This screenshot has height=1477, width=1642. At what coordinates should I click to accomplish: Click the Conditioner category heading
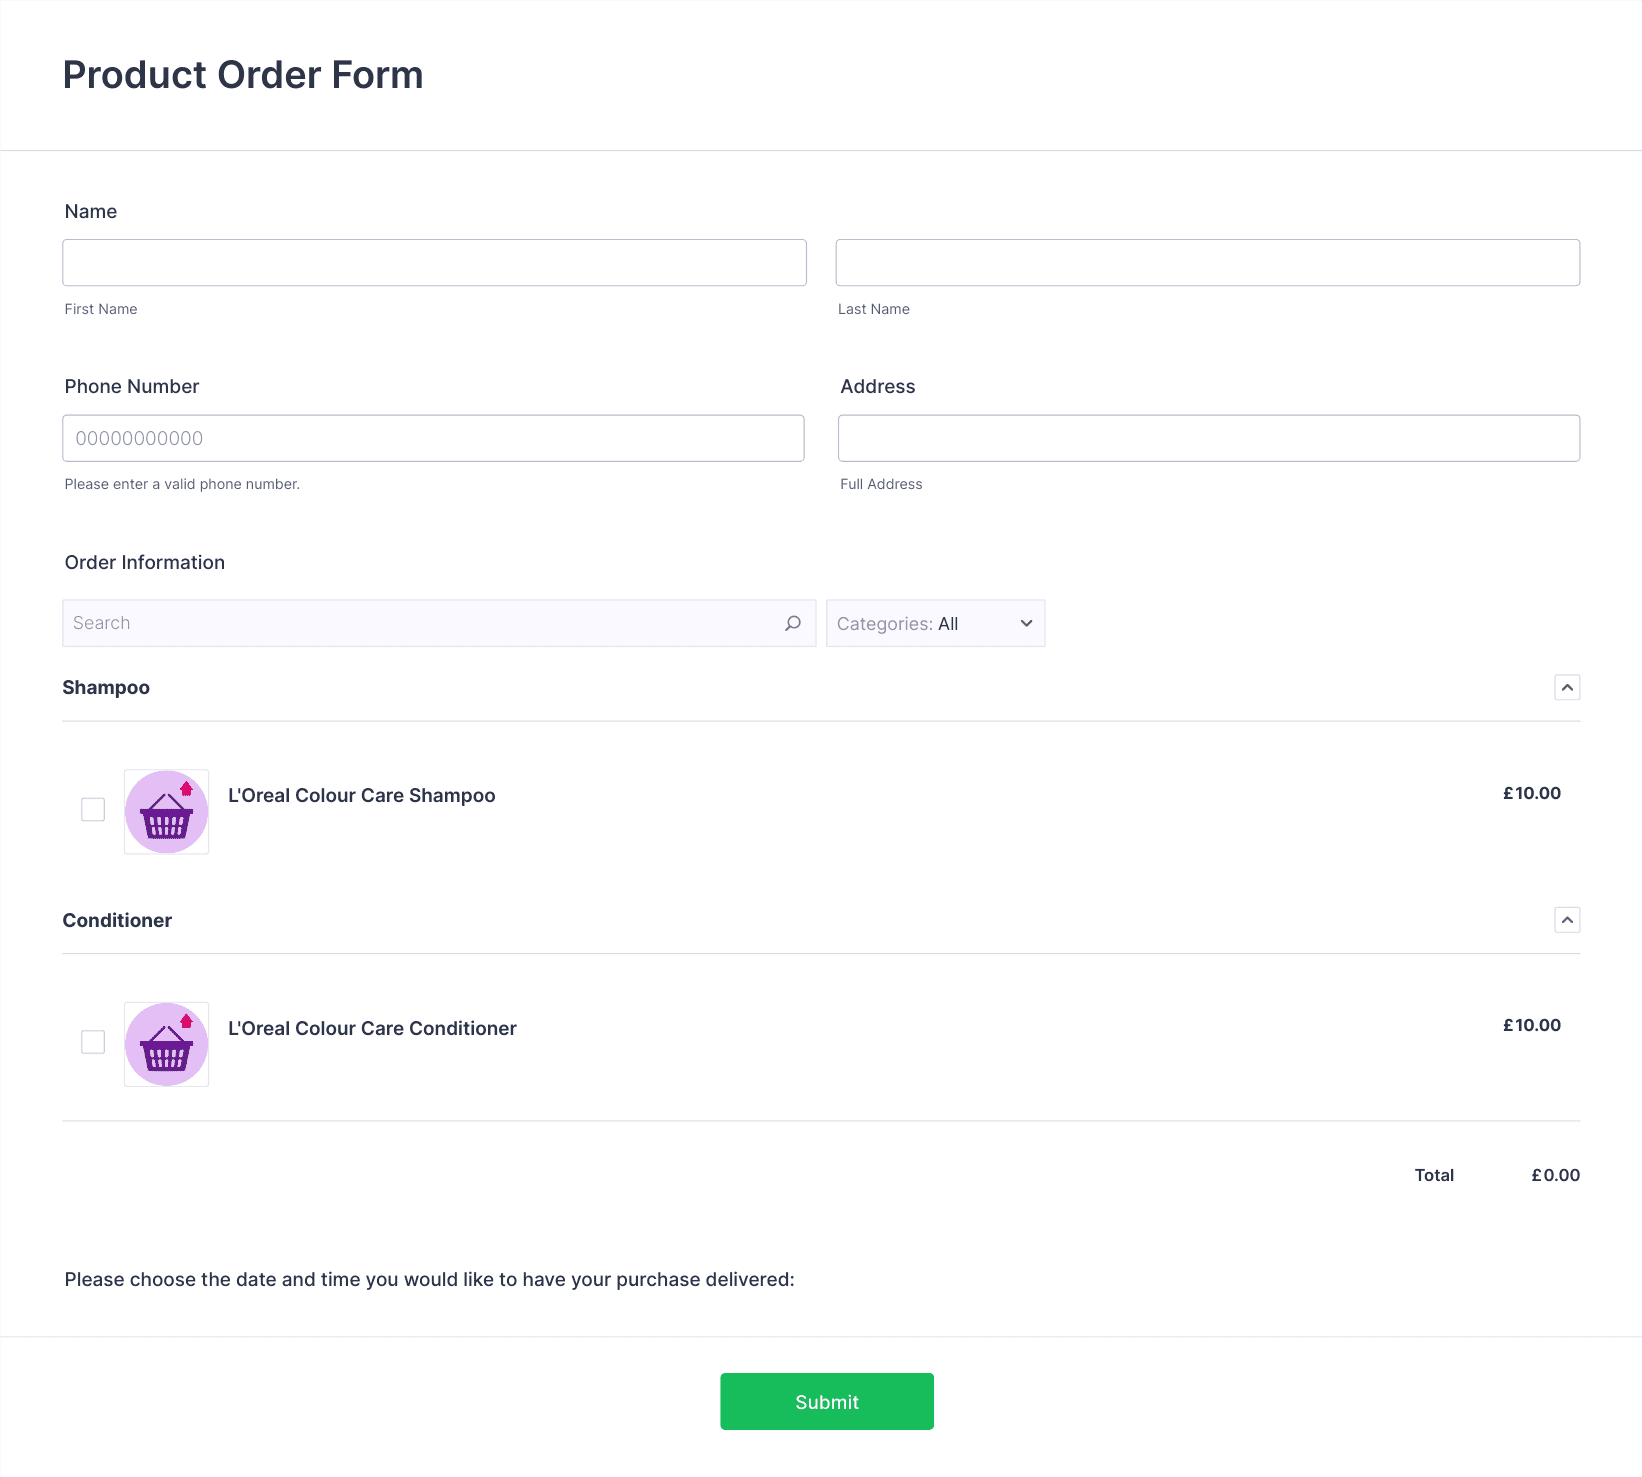pos(117,920)
